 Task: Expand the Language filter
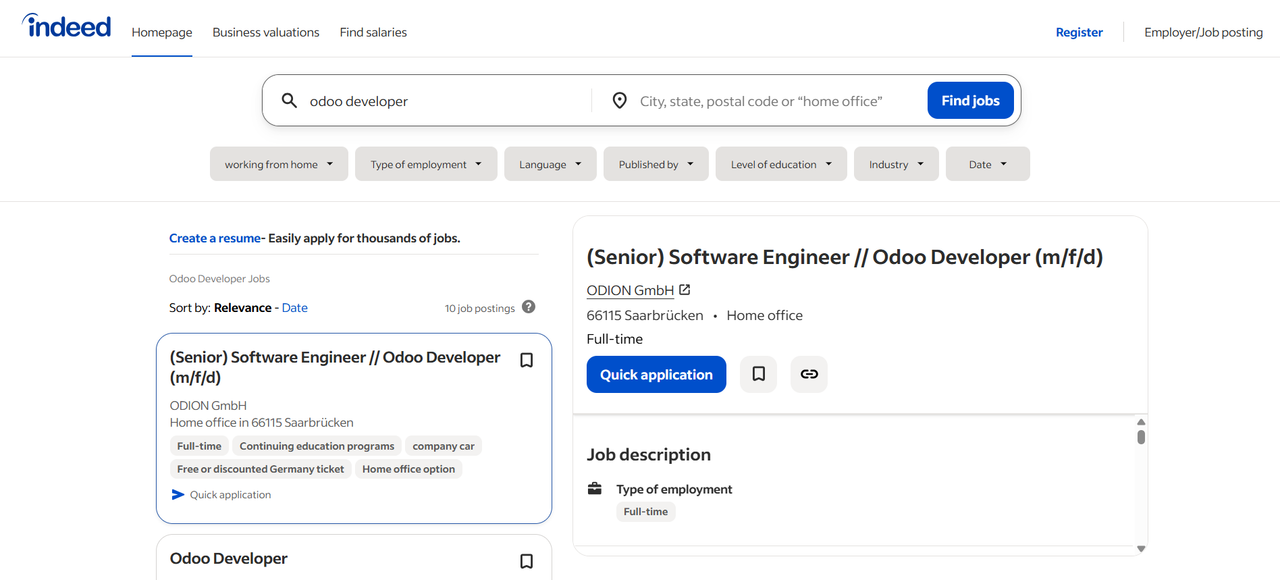point(550,164)
